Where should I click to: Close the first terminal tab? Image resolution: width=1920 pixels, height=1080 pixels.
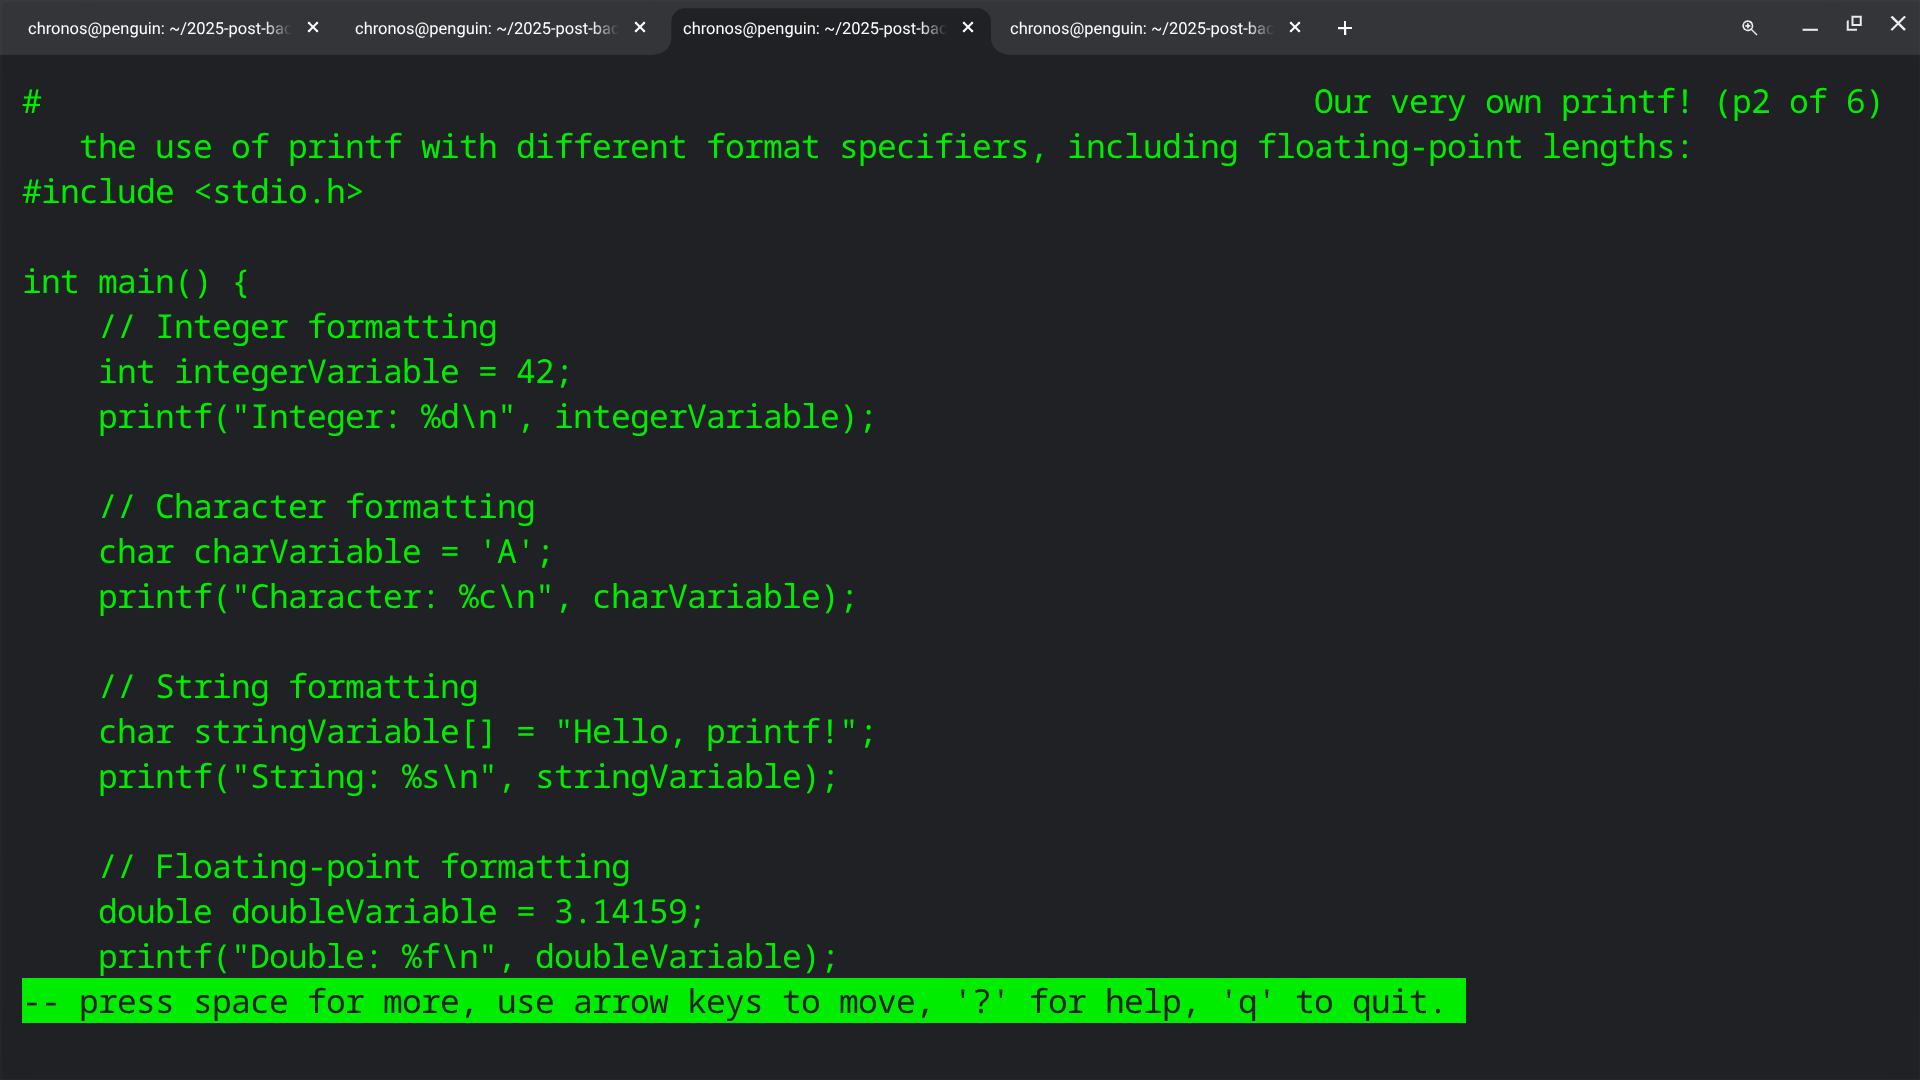tap(313, 28)
